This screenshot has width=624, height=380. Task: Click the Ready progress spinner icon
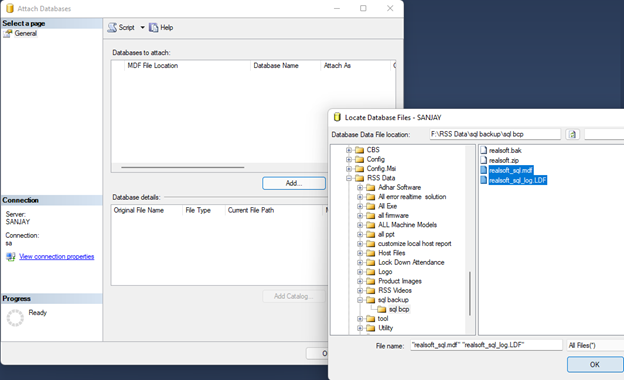15,318
